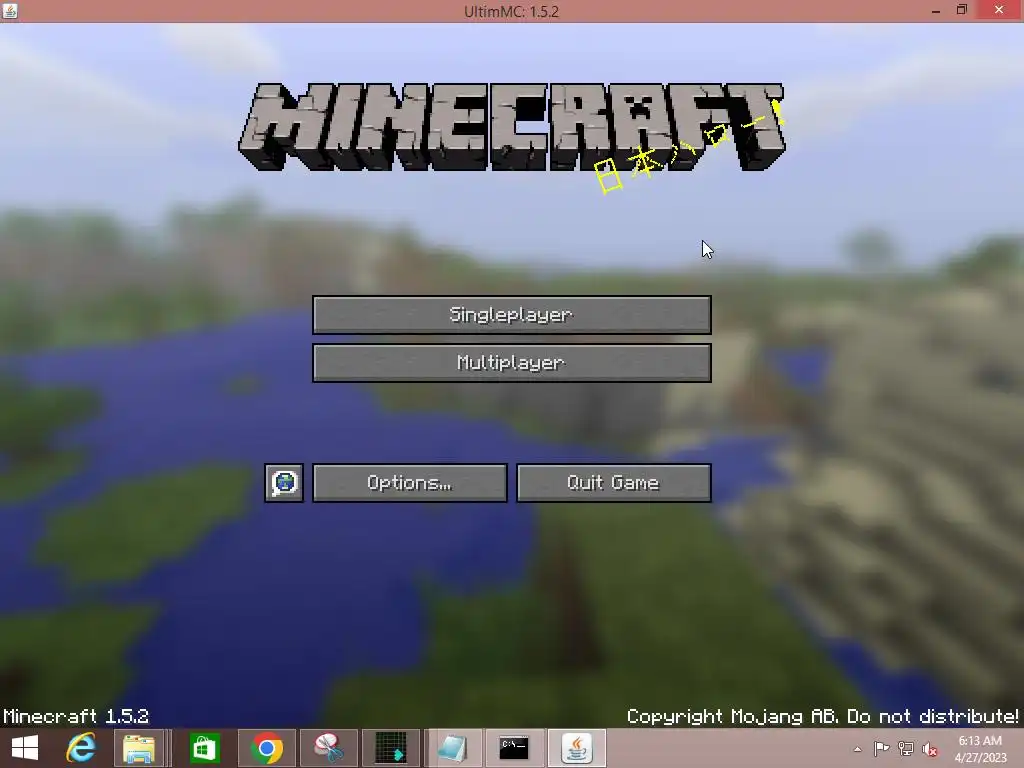The width and height of the screenshot is (1024, 768).
Task: Restore down the UltimMC window
Action: [x=962, y=10]
